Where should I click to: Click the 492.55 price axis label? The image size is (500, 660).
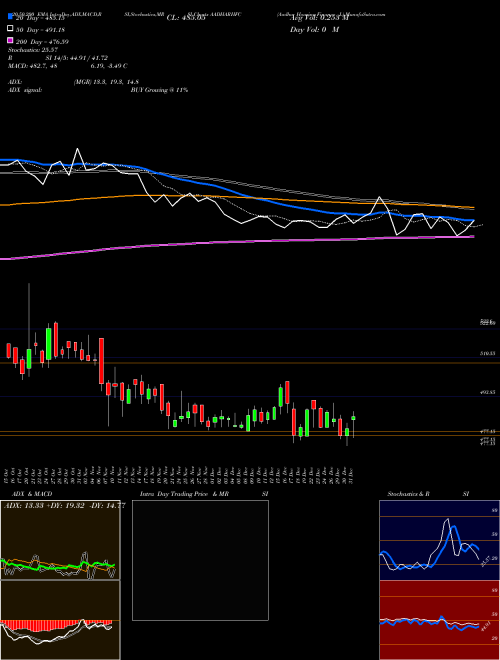(x=488, y=392)
